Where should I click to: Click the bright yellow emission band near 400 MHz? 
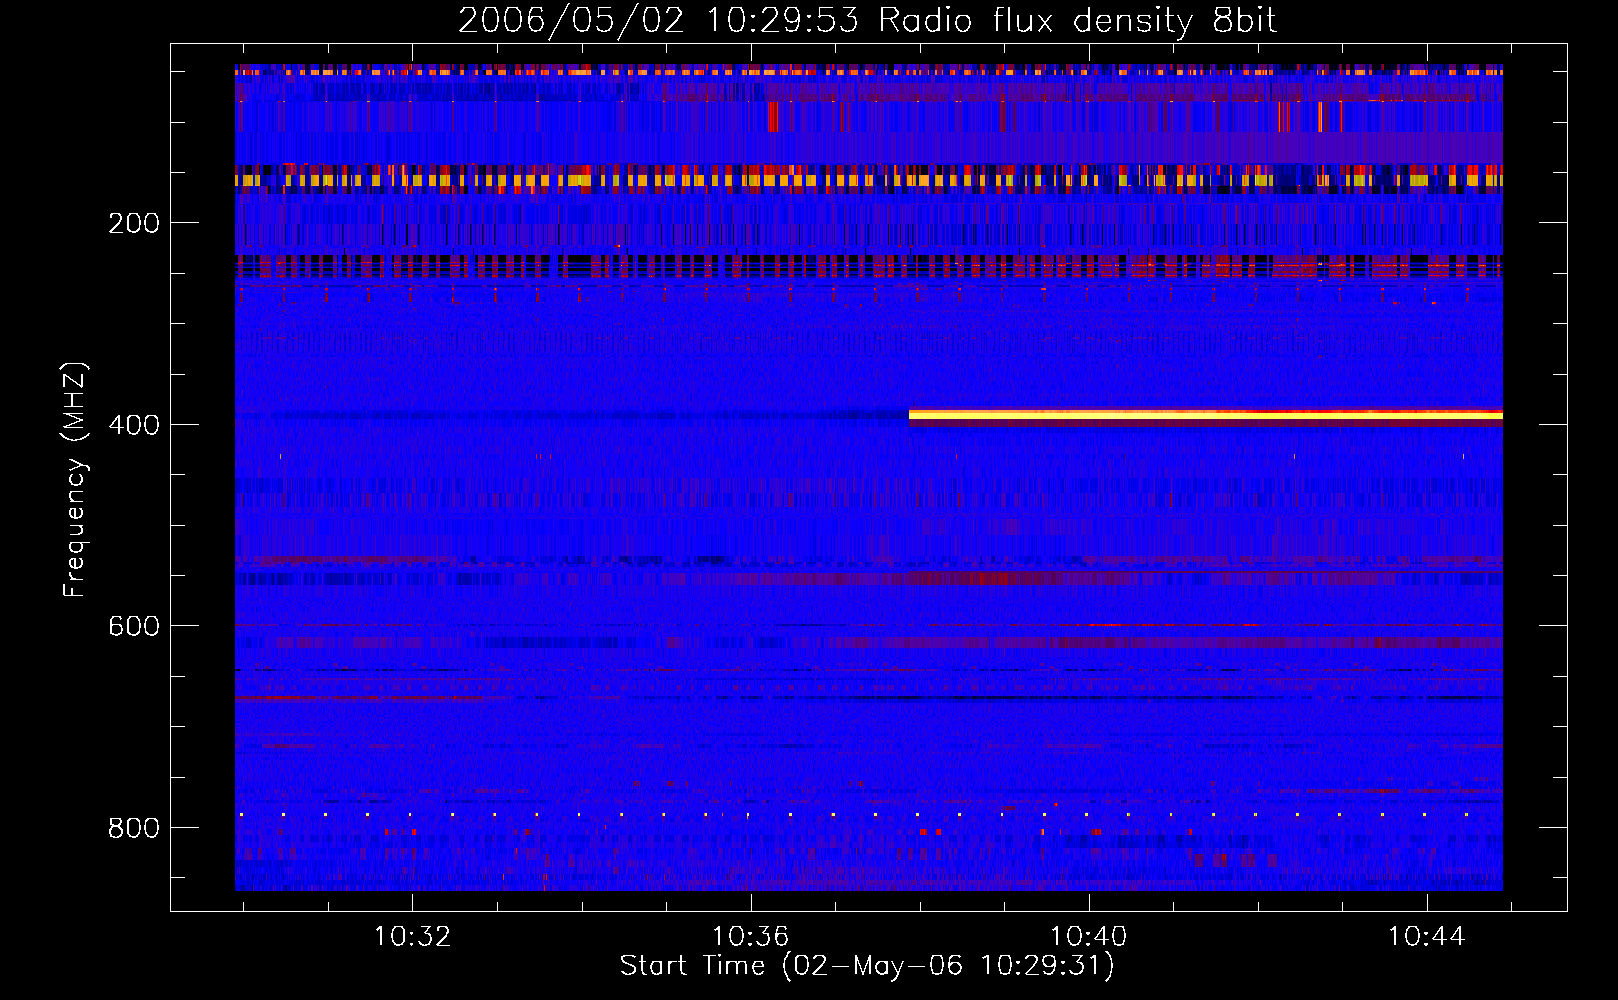1206,414
